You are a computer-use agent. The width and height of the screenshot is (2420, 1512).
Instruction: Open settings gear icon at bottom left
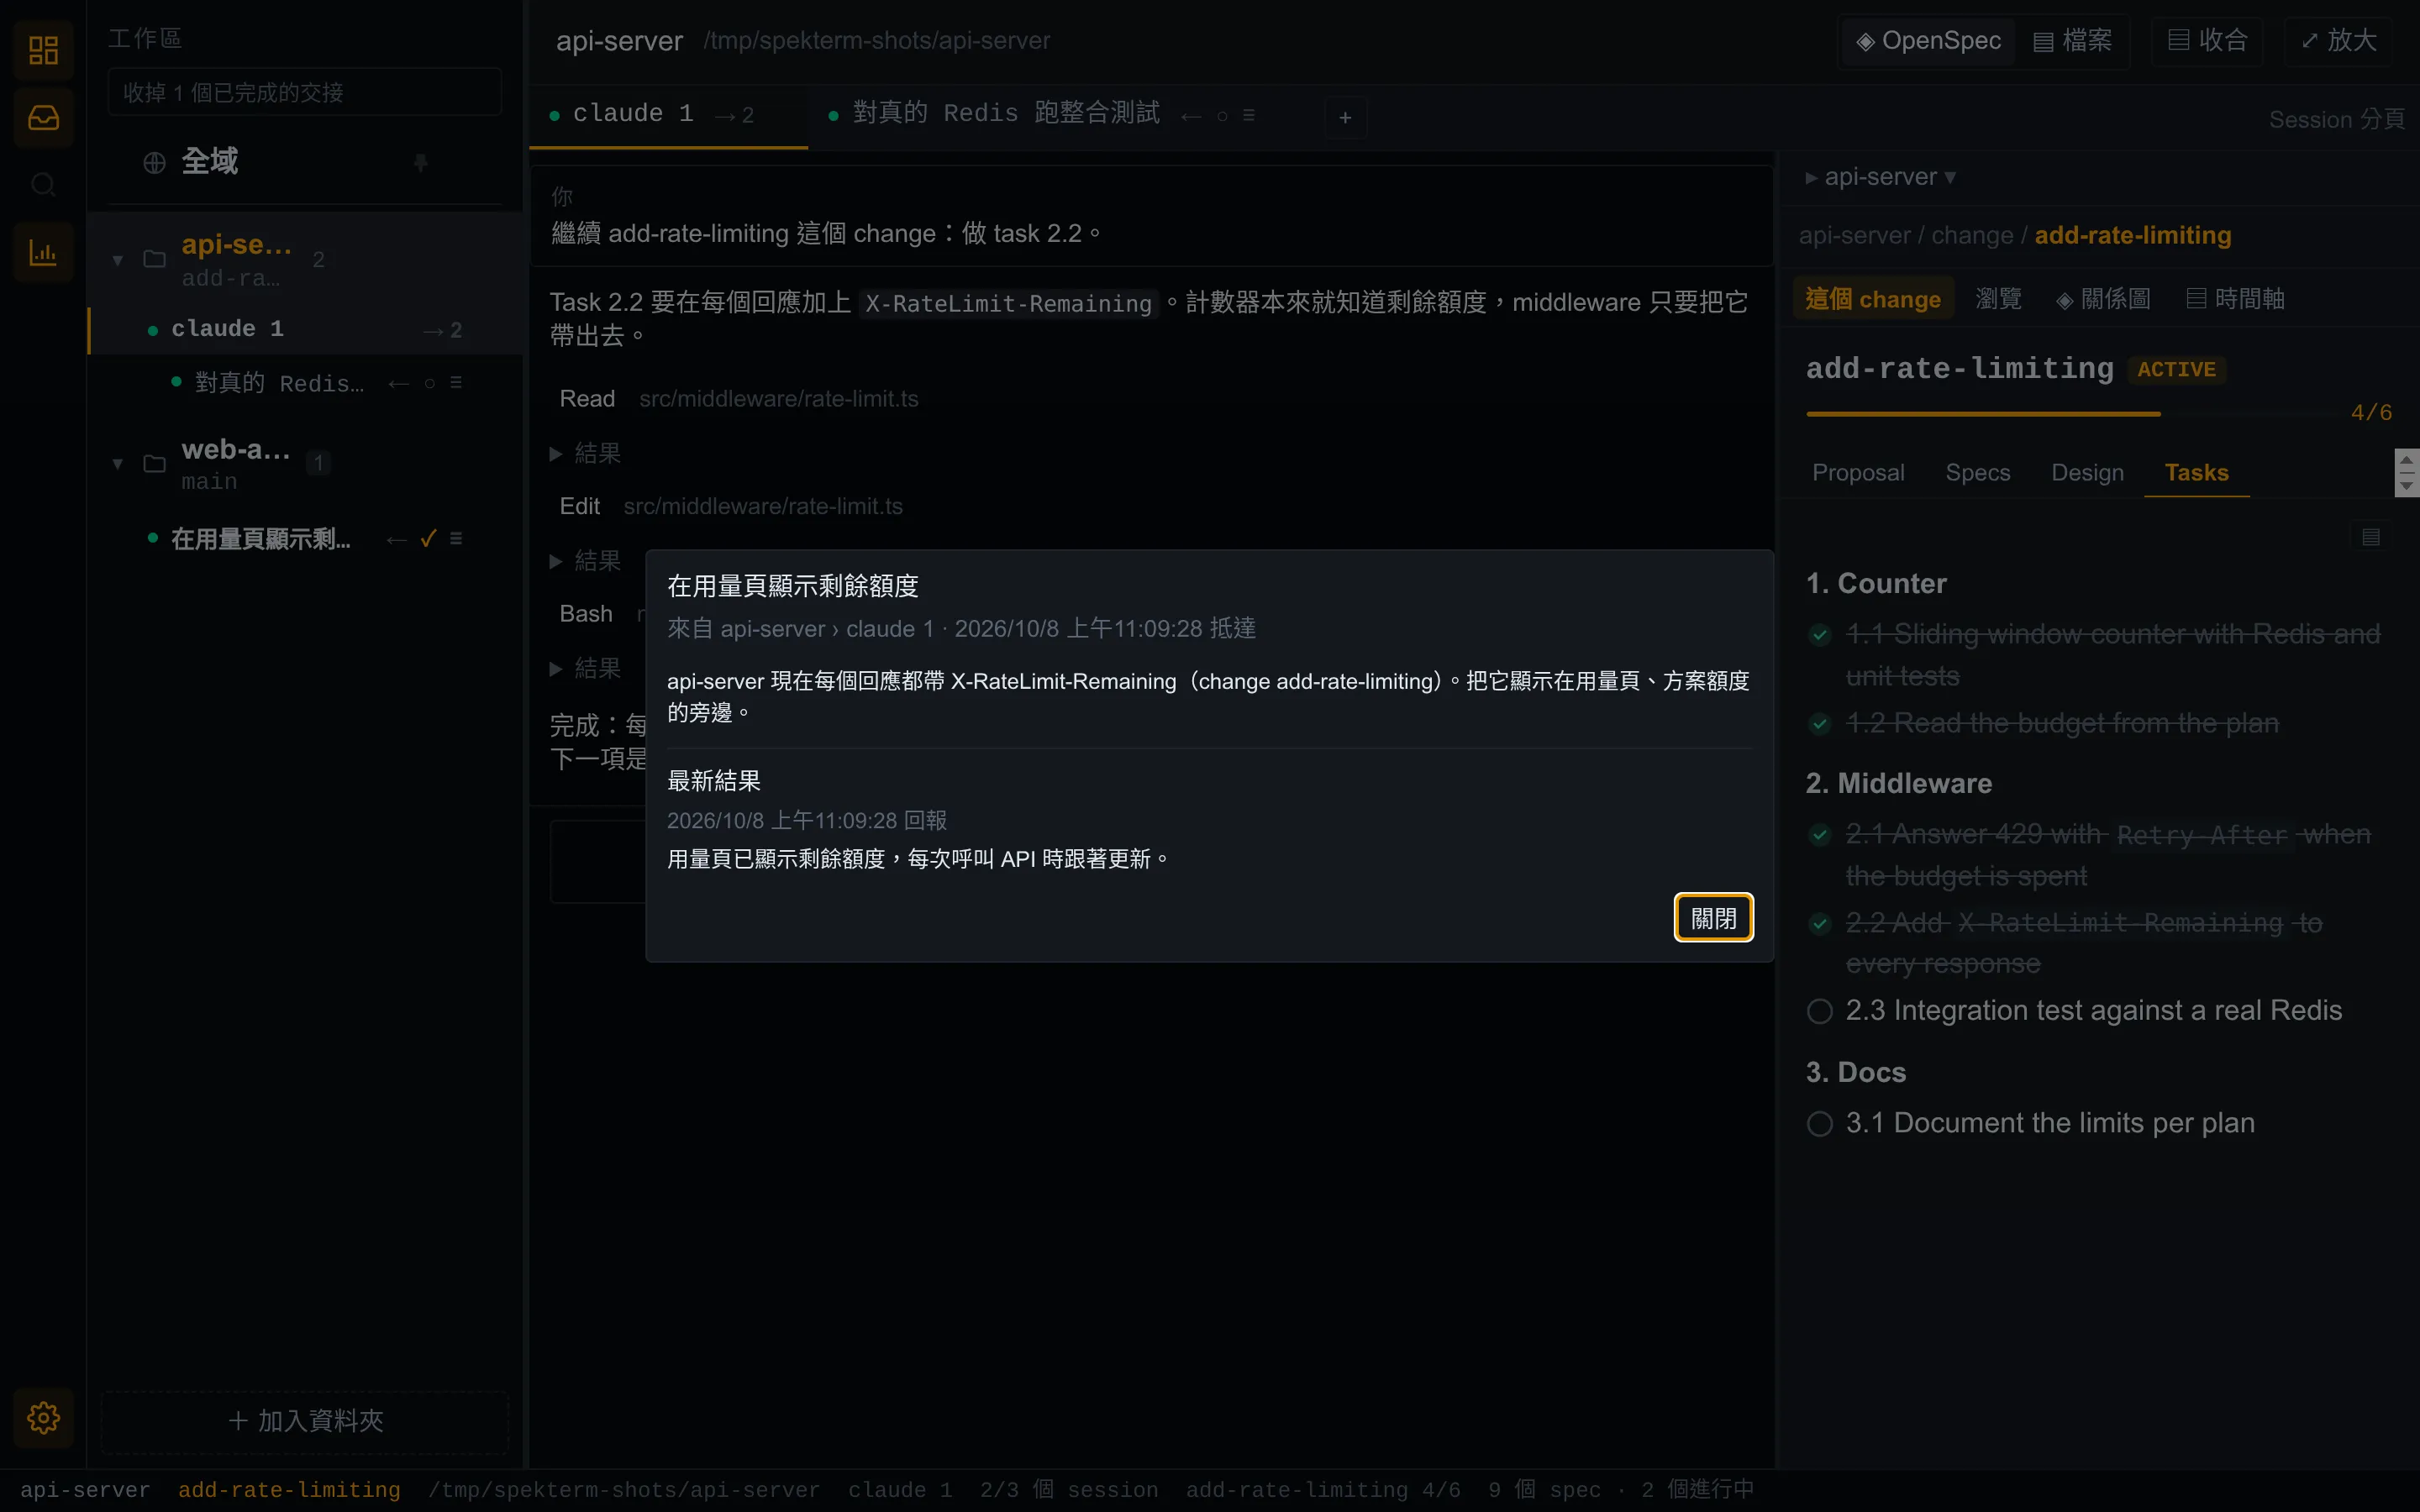43,1417
